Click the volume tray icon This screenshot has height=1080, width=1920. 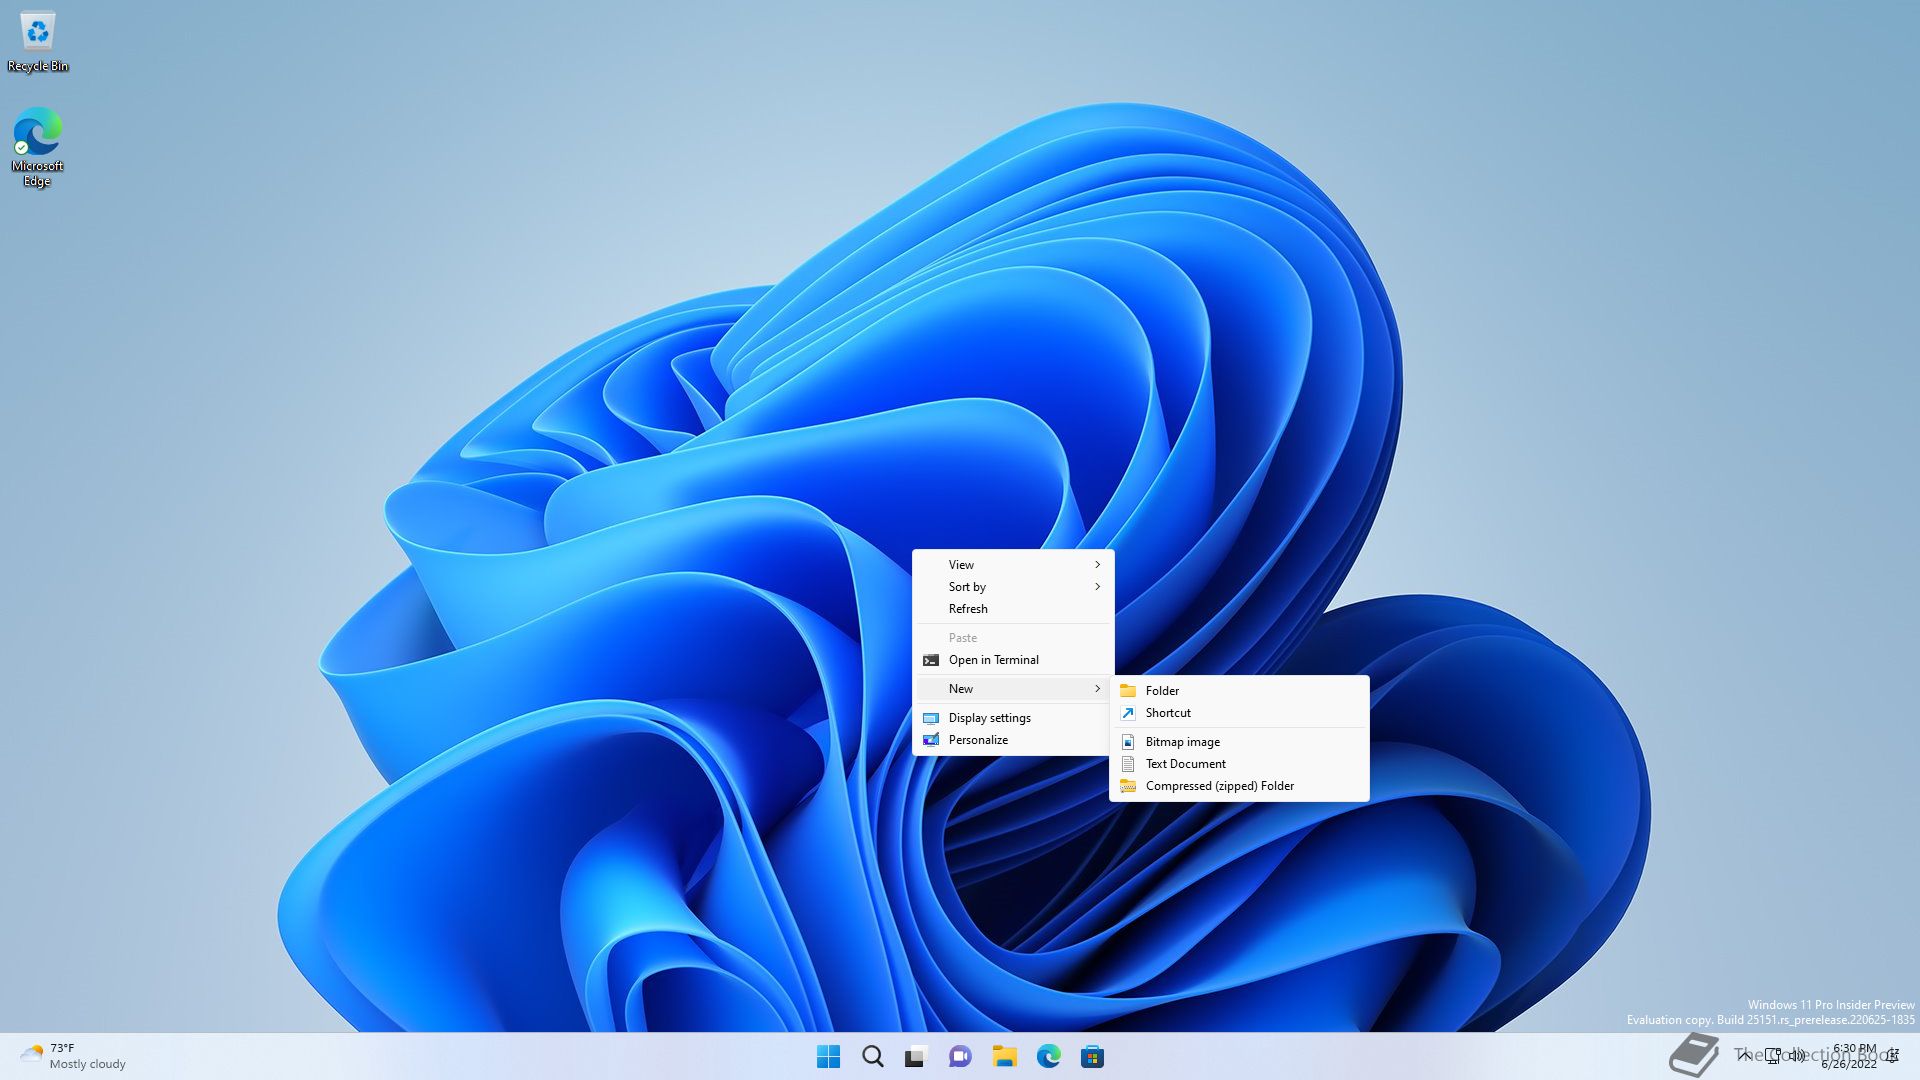tap(1797, 1056)
